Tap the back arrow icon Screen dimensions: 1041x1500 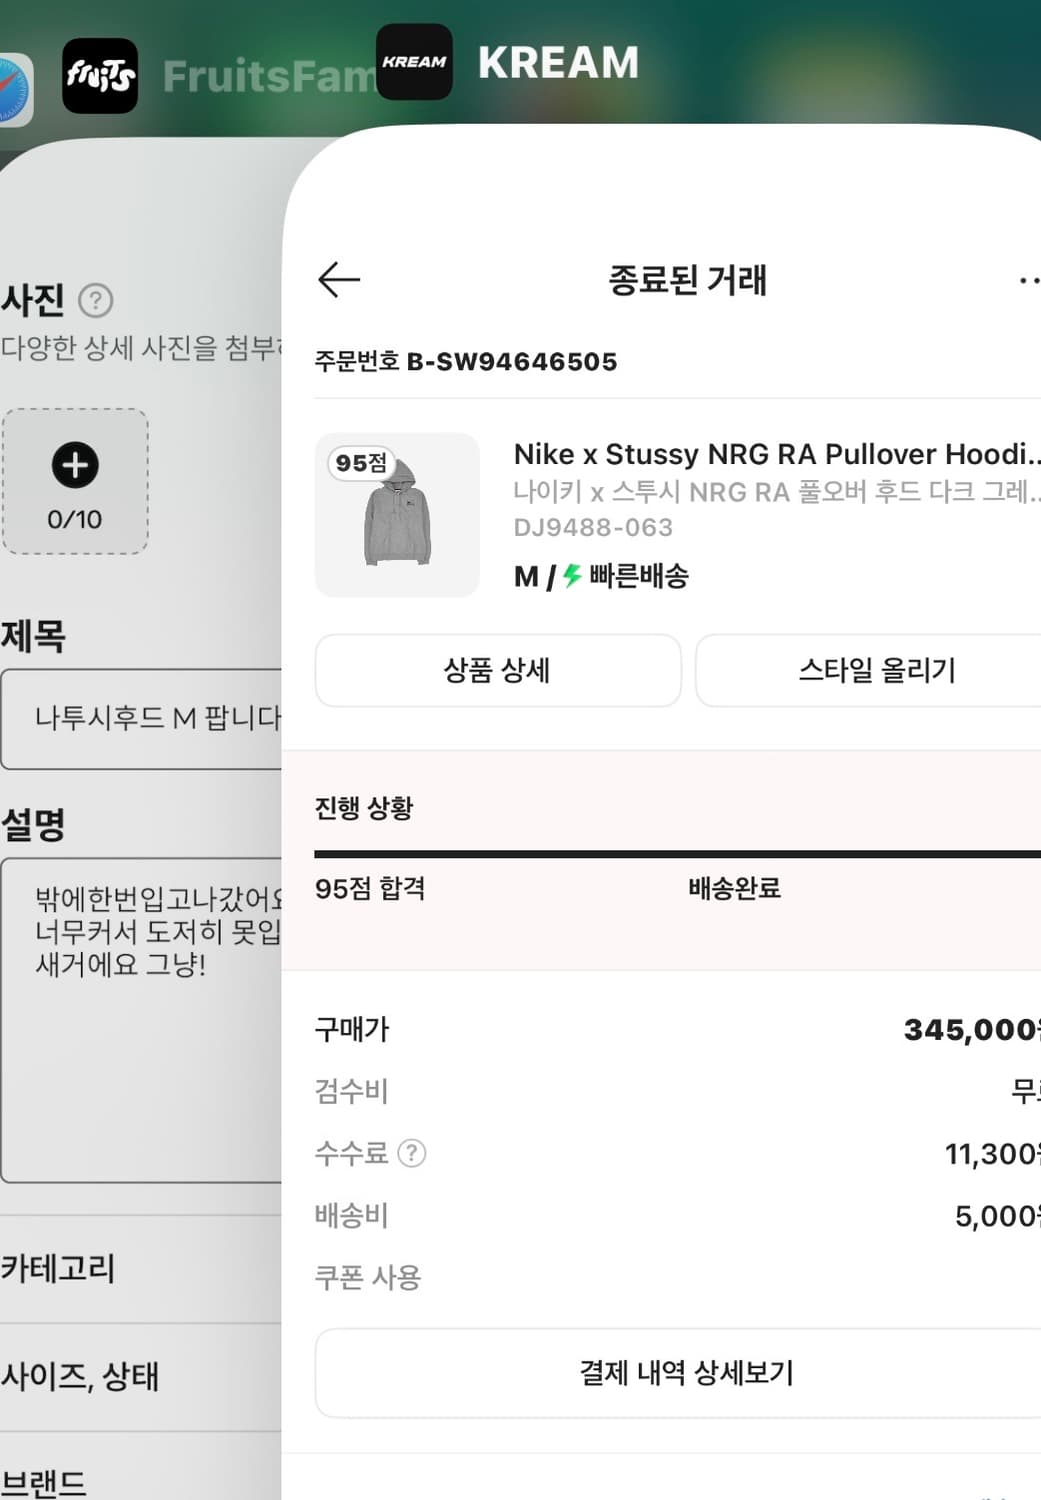339,280
